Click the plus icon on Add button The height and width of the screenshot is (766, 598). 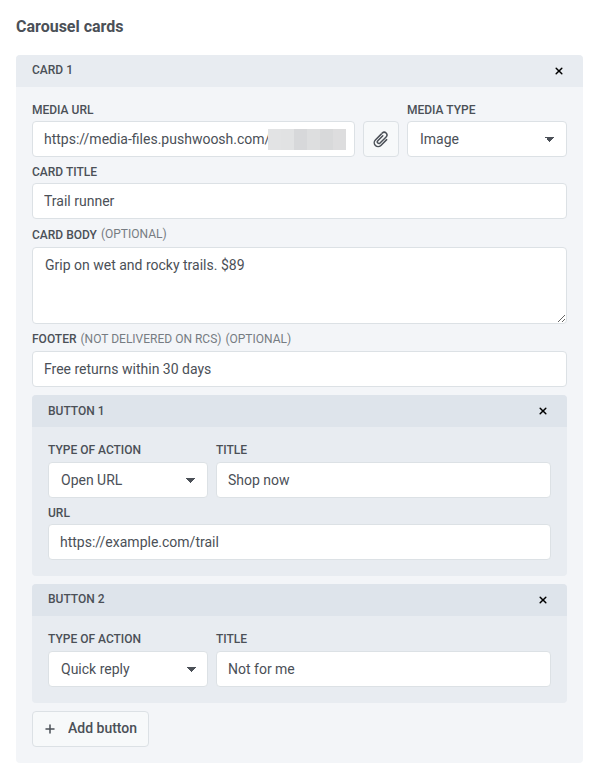point(50,729)
